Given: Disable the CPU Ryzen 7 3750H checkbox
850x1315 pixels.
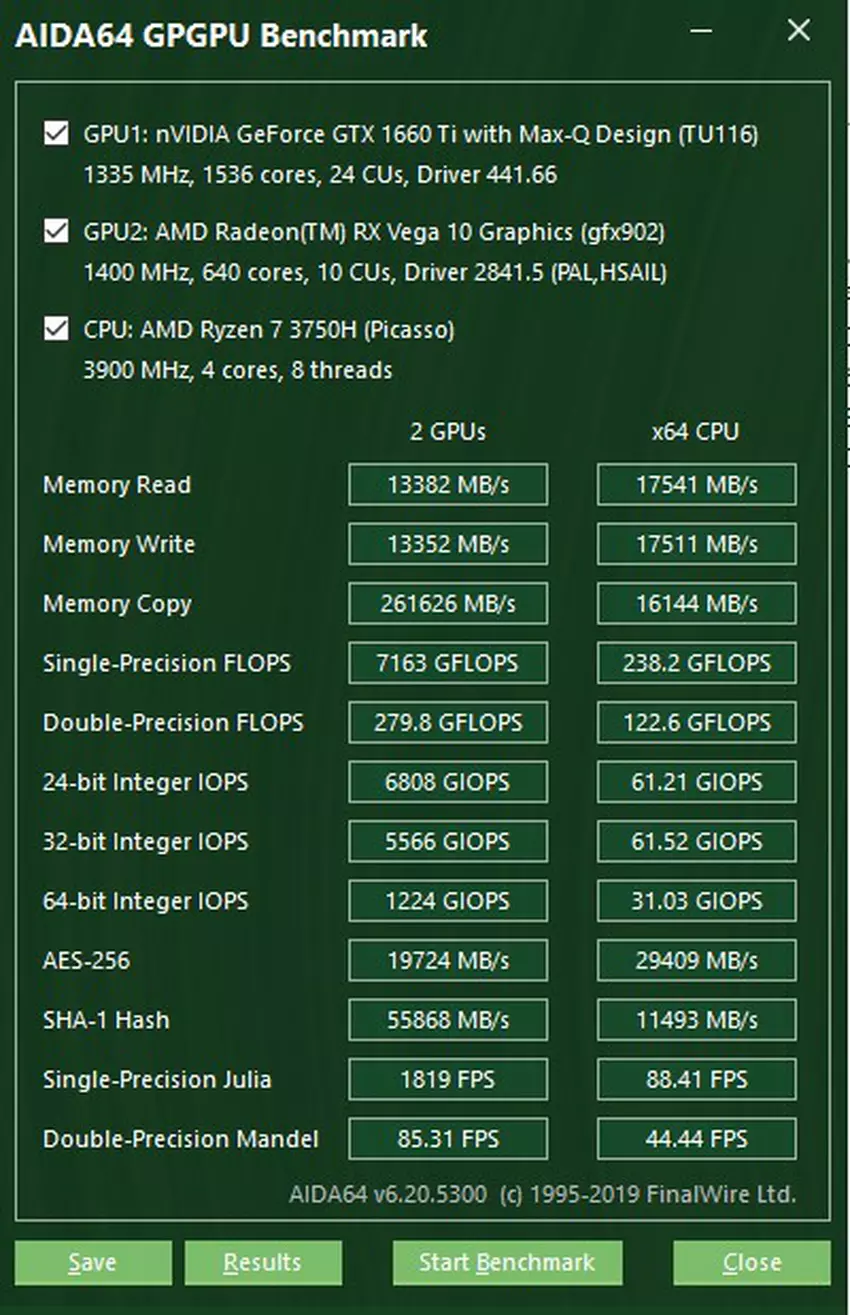Looking at the screenshot, I should pos(56,329).
